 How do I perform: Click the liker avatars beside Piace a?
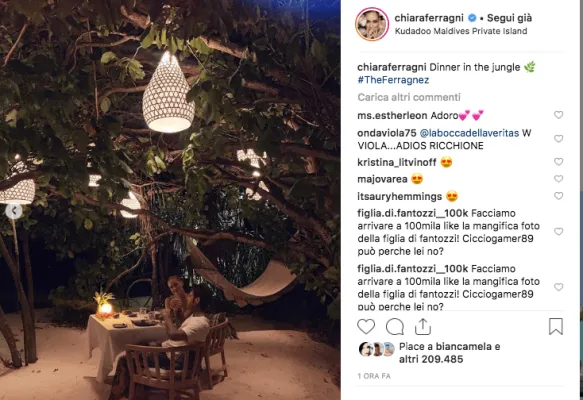pos(377,349)
